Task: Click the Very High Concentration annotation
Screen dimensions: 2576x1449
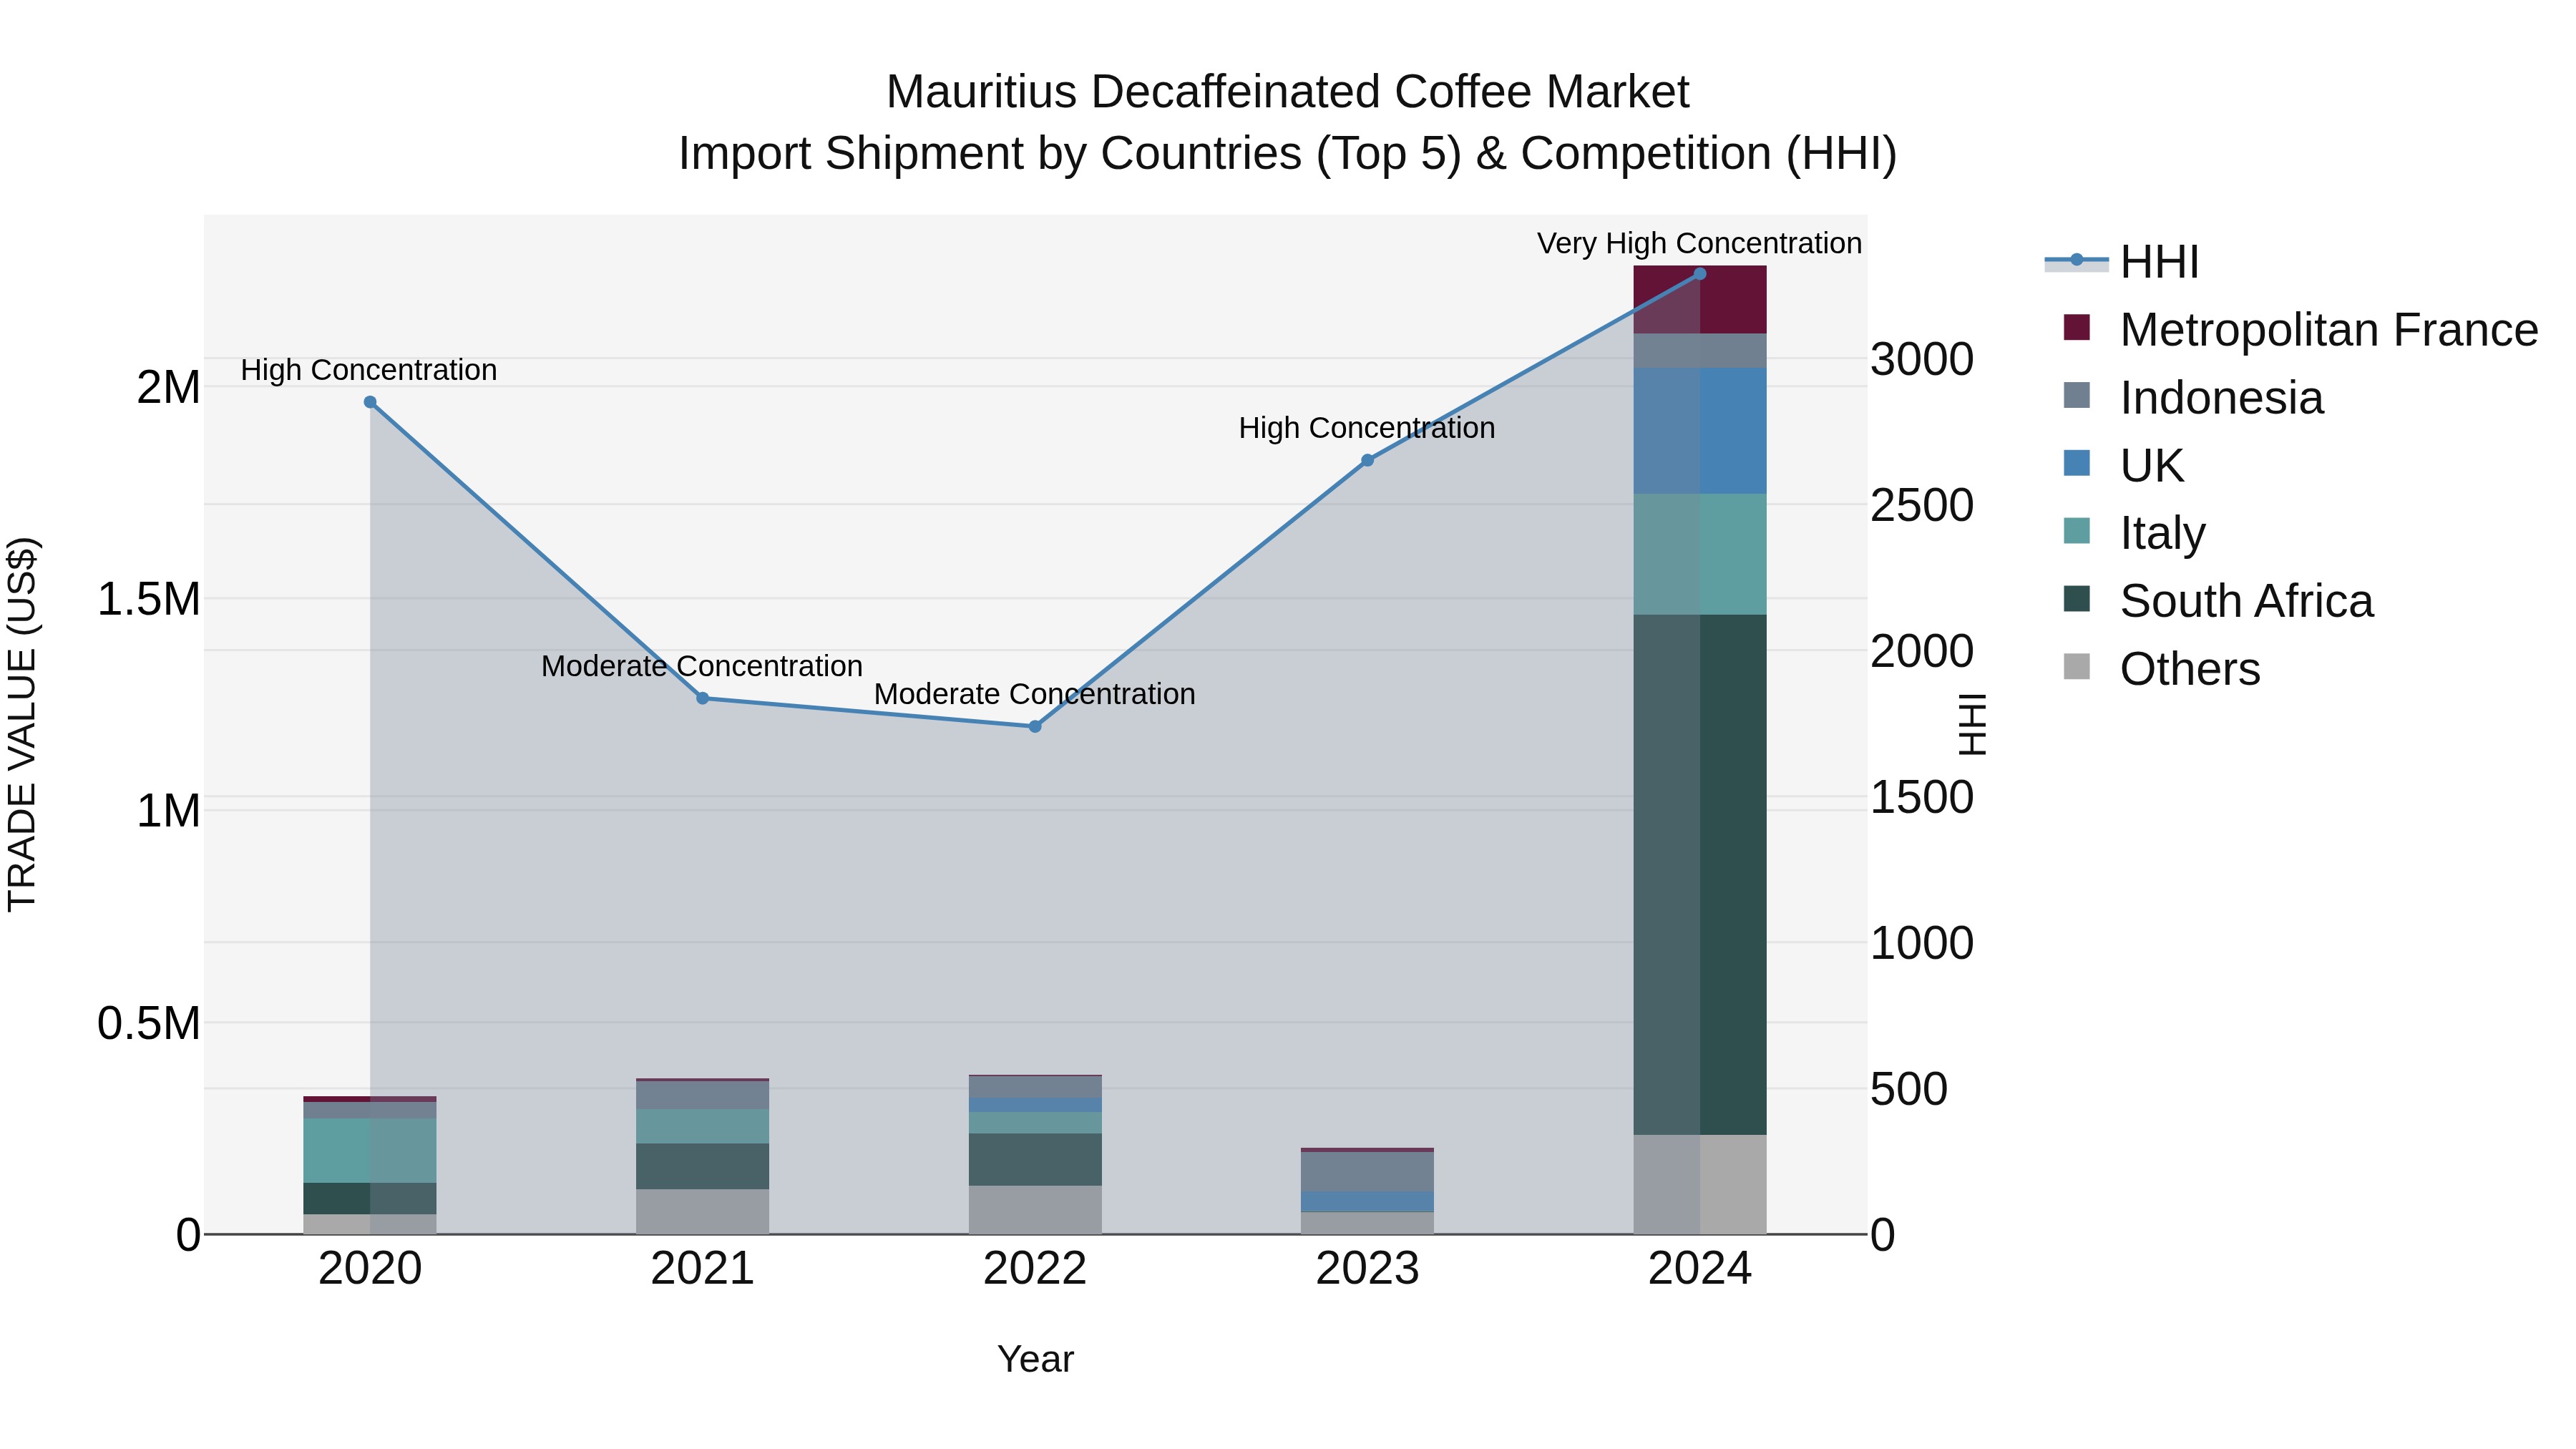Action: [1699, 243]
